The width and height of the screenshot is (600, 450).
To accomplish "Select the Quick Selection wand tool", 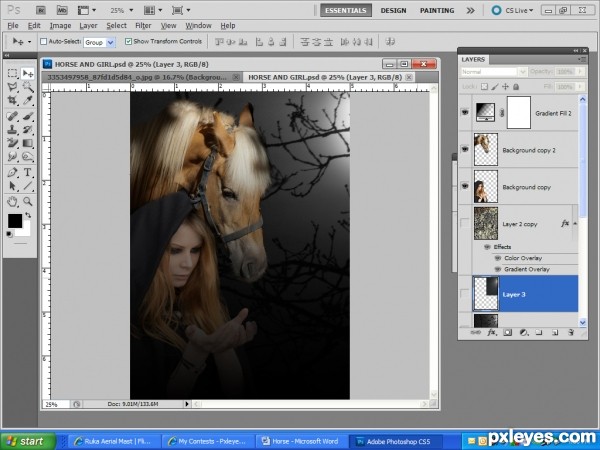I will pyautogui.click(x=28, y=87).
